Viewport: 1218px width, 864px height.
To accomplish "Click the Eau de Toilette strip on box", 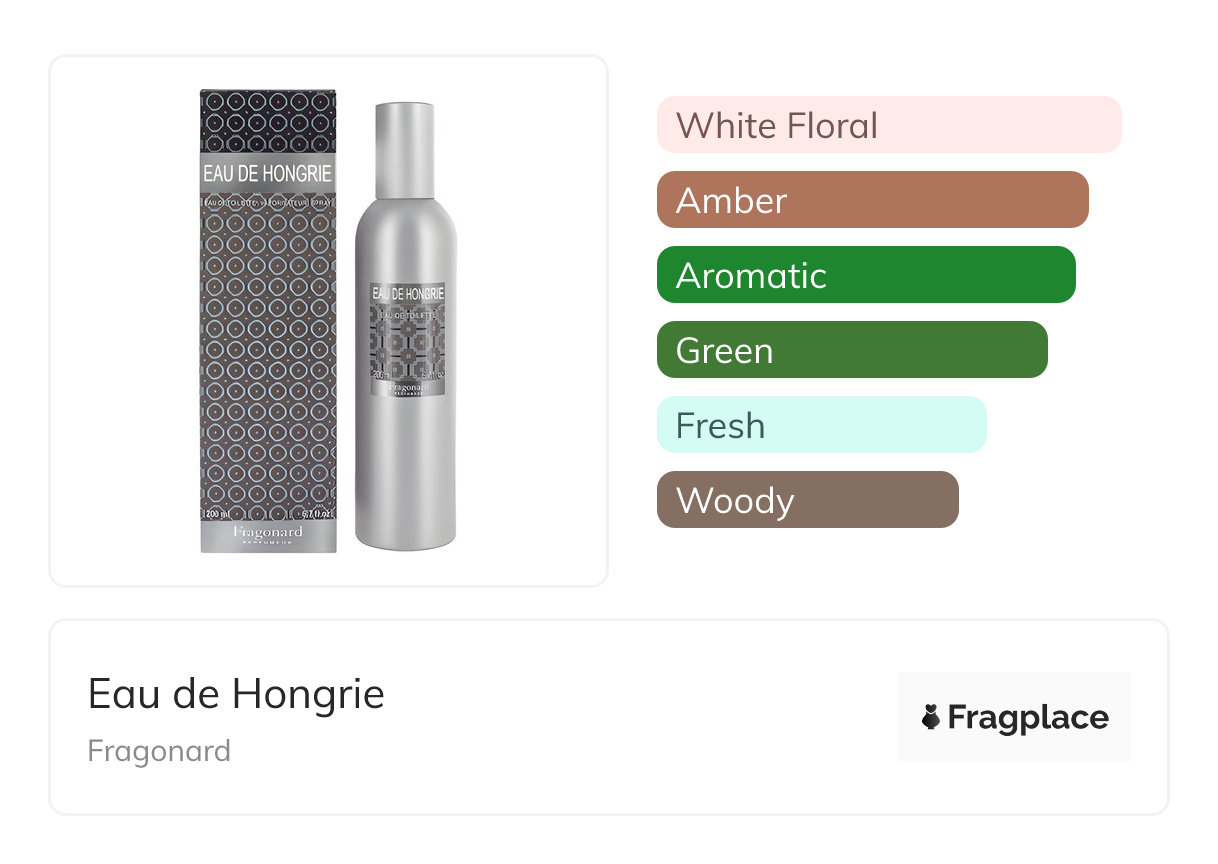I will (268, 202).
